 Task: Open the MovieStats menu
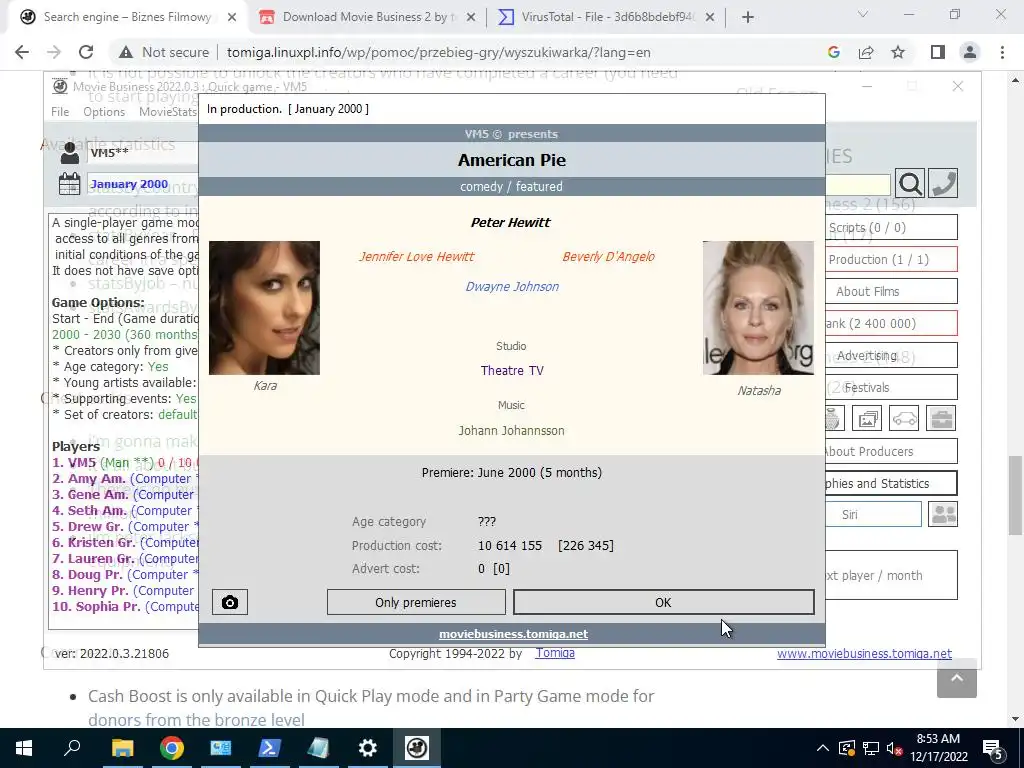pyautogui.click(x=168, y=112)
